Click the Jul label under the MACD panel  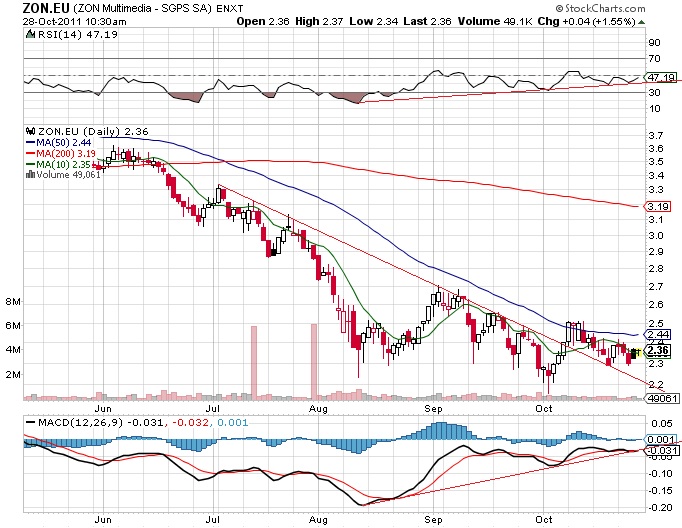click(212, 520)
